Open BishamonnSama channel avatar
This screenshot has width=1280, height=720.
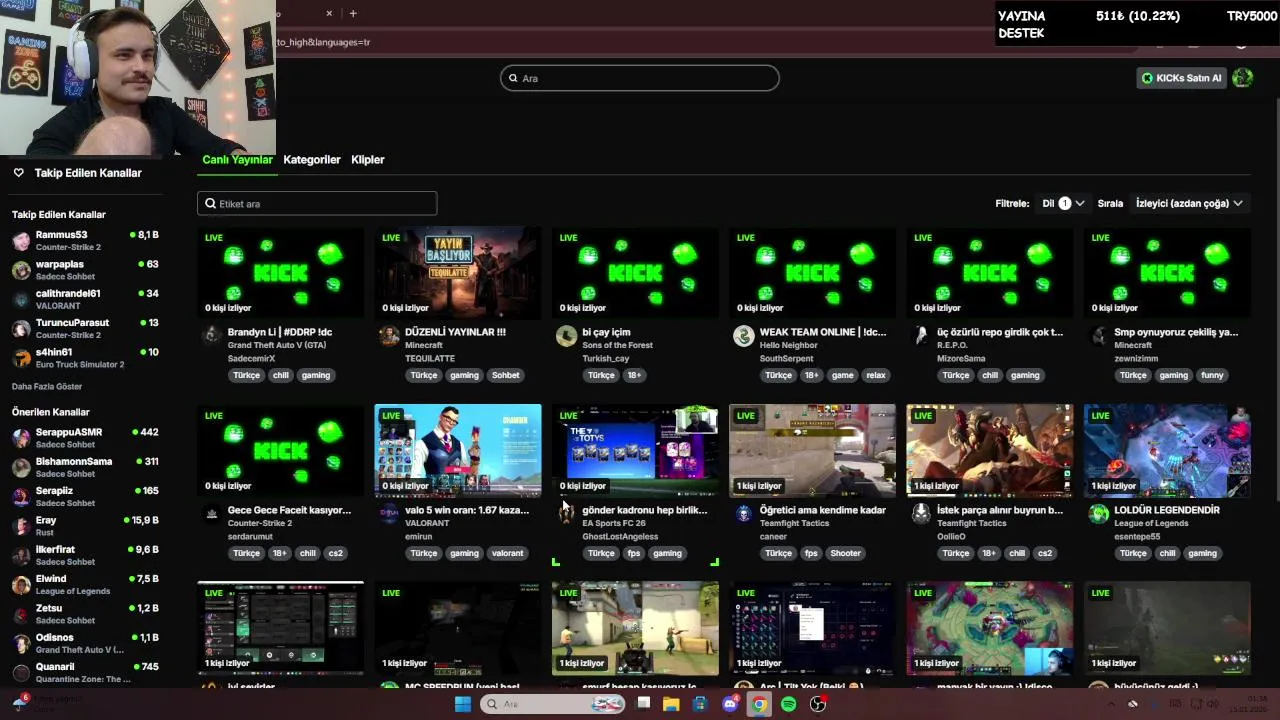pyautogui.click(x=21, y=467)
